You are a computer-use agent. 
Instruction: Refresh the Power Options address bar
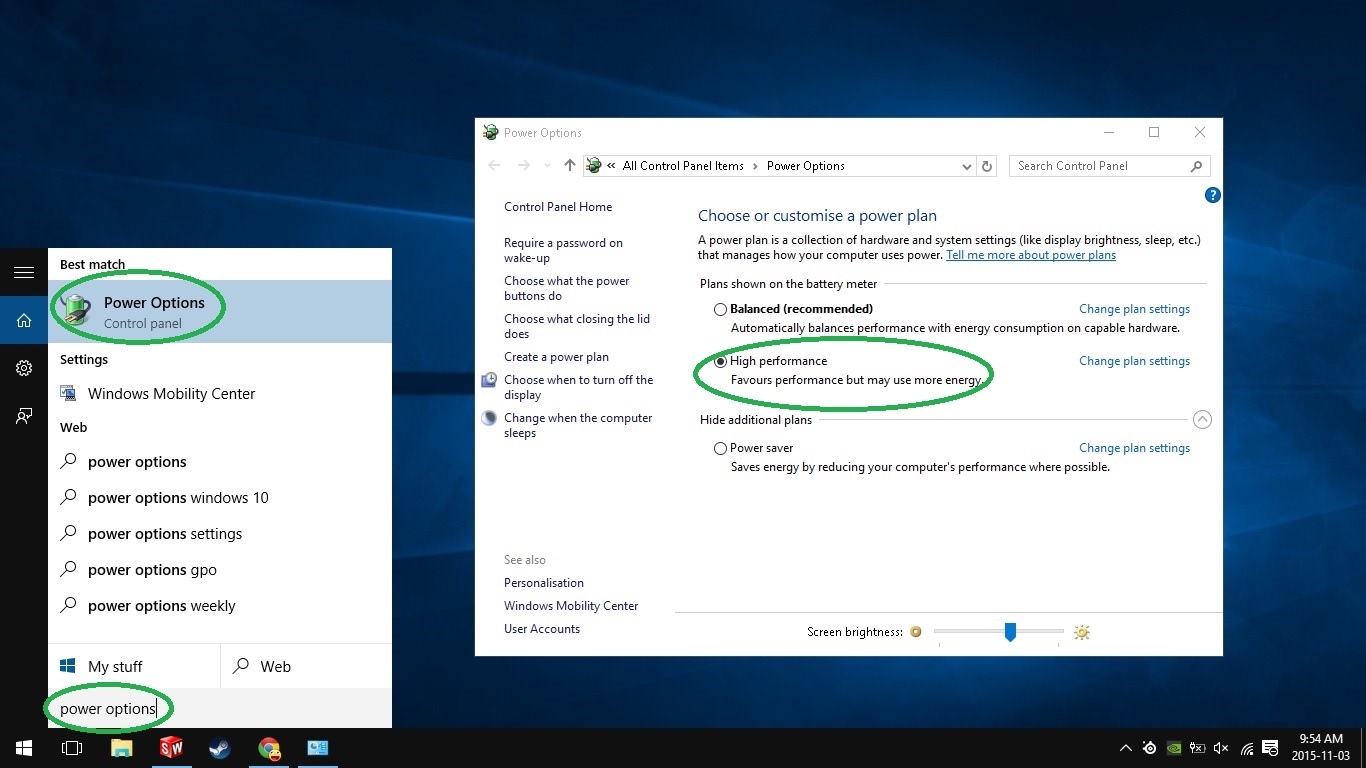click(x=987, y=166)
